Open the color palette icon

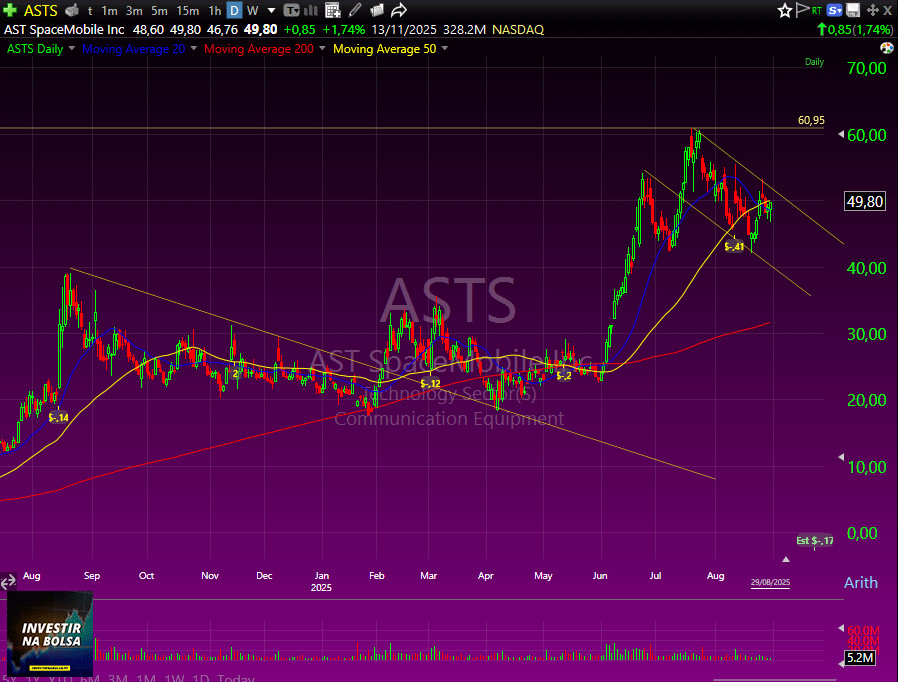point(886,48)
